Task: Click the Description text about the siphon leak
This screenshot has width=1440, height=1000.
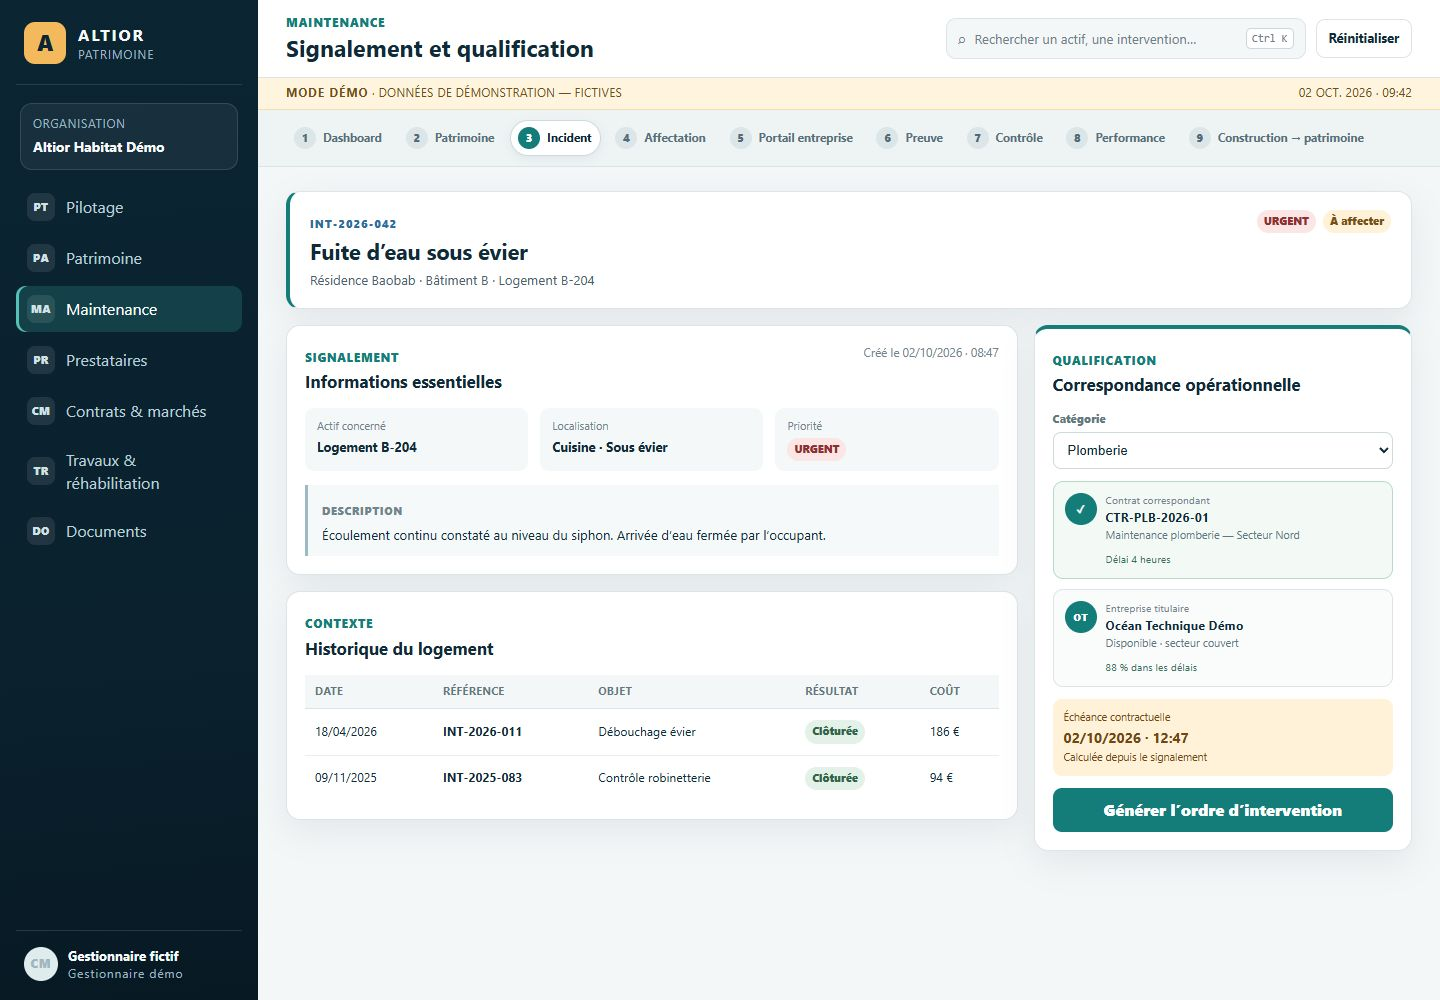Action: tap(573, 535)
